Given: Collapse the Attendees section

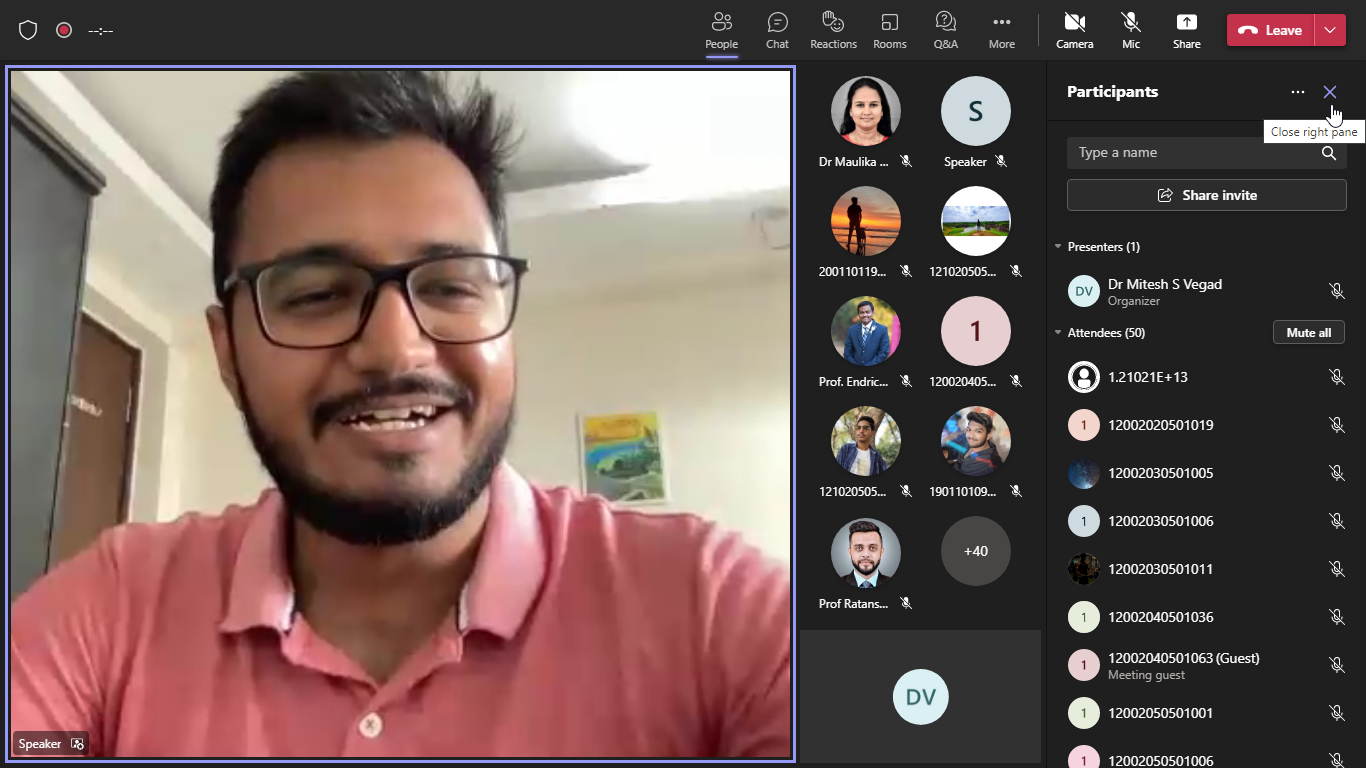Looking at the screenshot, I should click(x=1058, y=333).
